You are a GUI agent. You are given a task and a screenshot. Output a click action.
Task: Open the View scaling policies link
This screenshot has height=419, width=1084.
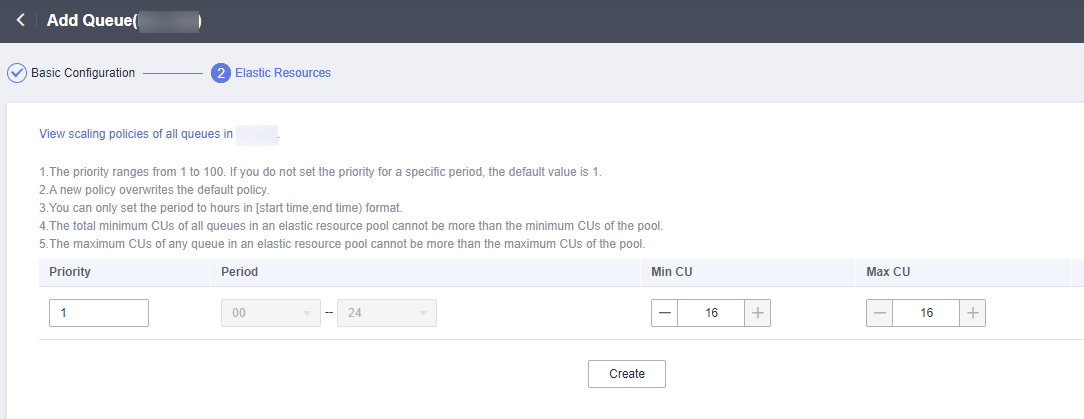tap(136, 133)
